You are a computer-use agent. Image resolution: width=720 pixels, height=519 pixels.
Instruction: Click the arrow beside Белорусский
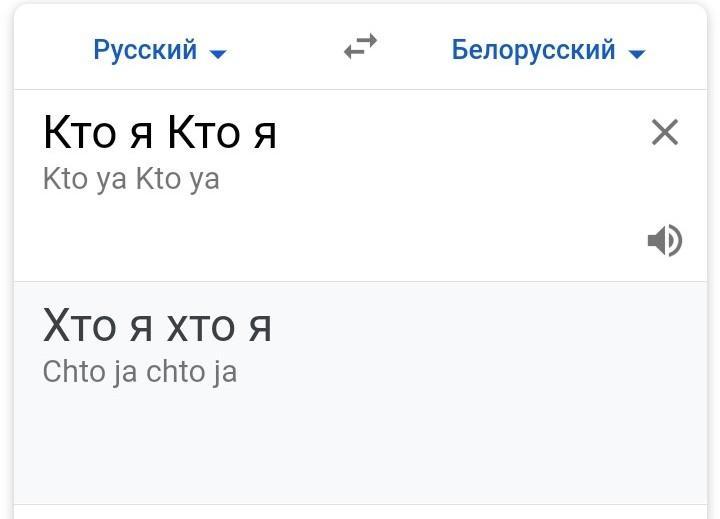[637, 54]
